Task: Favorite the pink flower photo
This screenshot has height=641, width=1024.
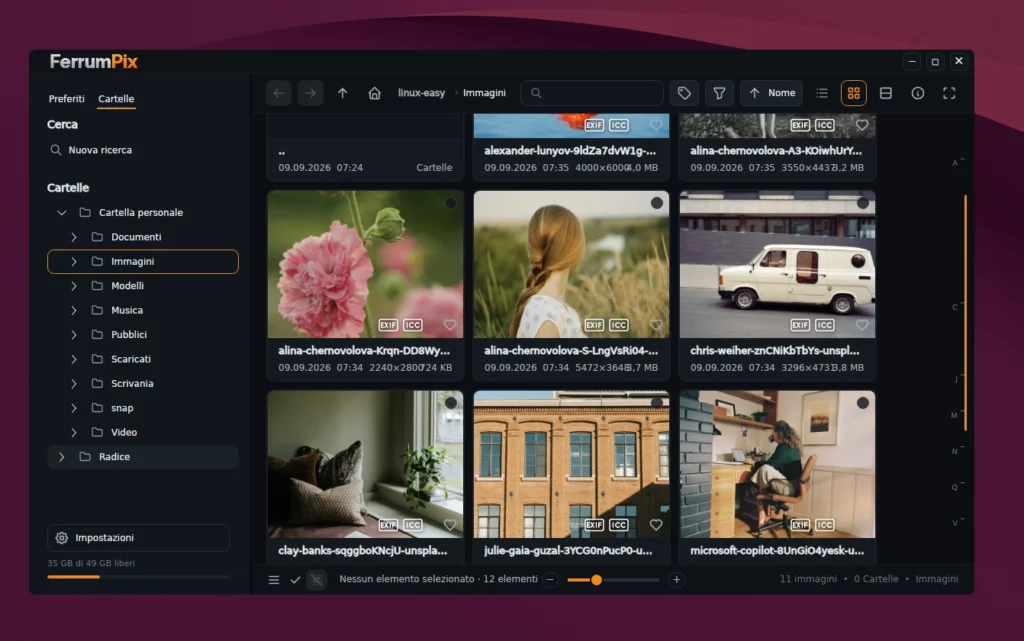Action: coord(450,325)
